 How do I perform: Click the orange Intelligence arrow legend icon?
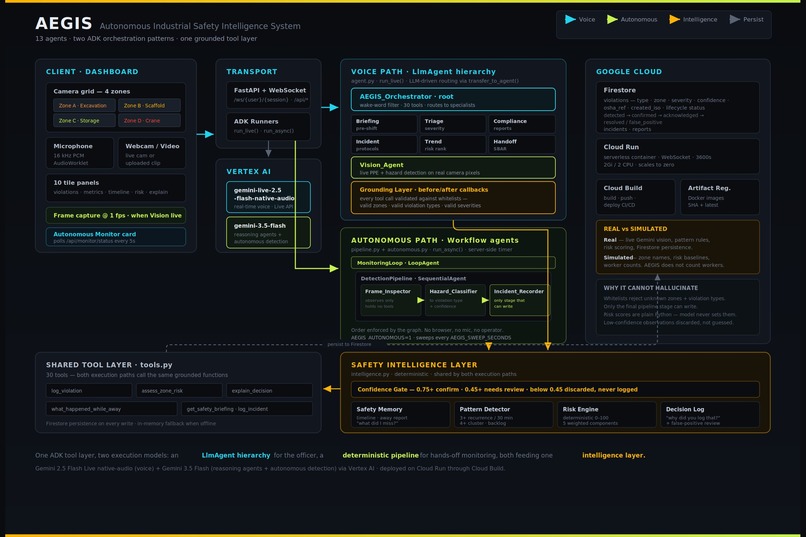(x=674, y=20)
